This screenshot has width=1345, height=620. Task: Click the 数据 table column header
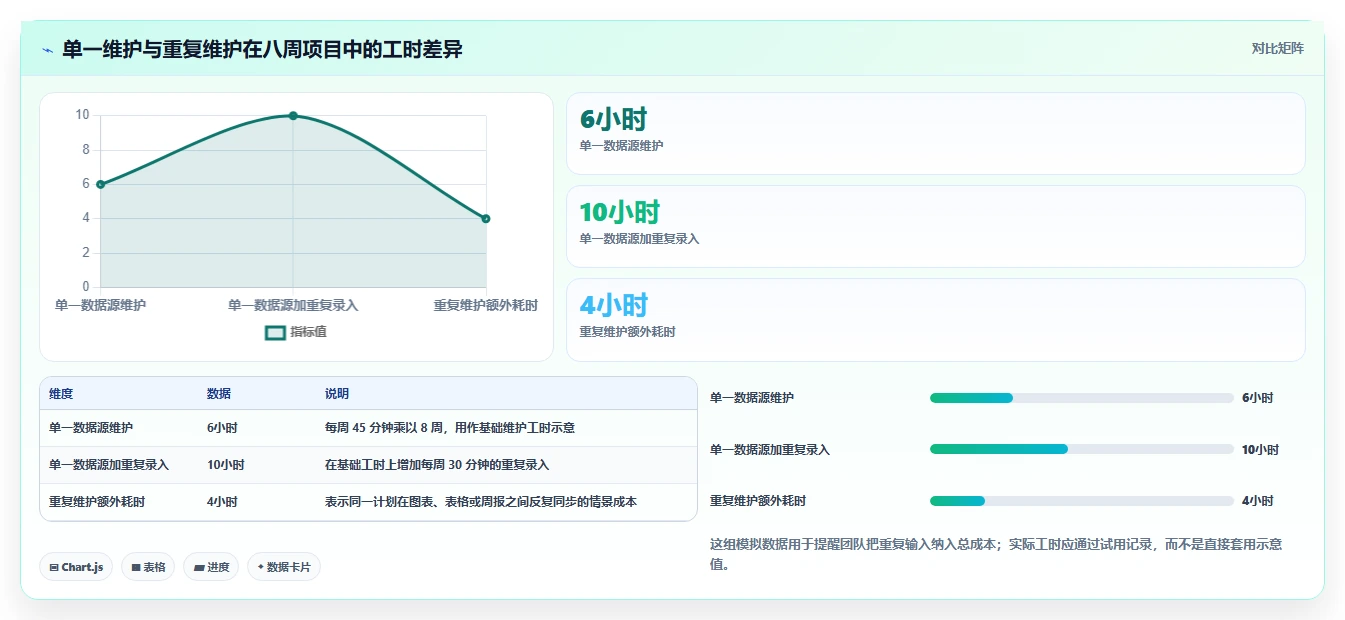(x=219, y=394)
